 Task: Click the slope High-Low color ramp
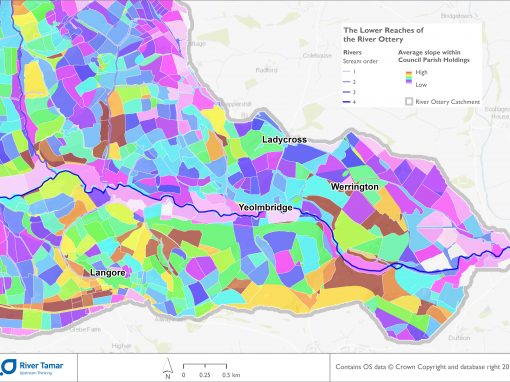point(409,78)
